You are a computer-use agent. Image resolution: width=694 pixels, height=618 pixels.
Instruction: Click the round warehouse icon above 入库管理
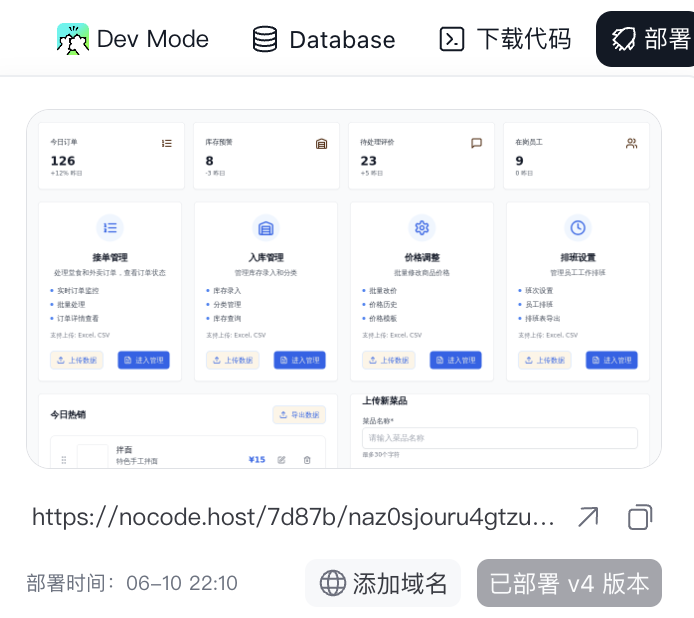pyautogui.click(x=266, y=228)
